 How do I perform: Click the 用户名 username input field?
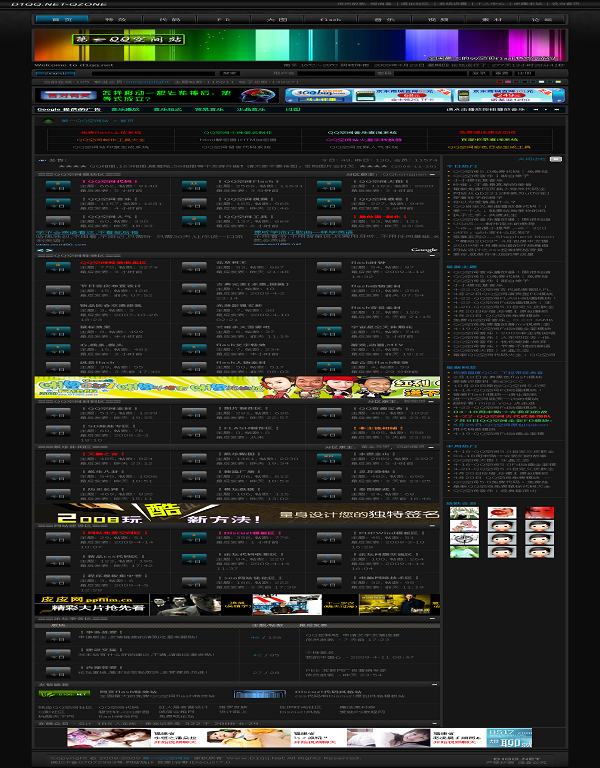(x=335, y=73)
